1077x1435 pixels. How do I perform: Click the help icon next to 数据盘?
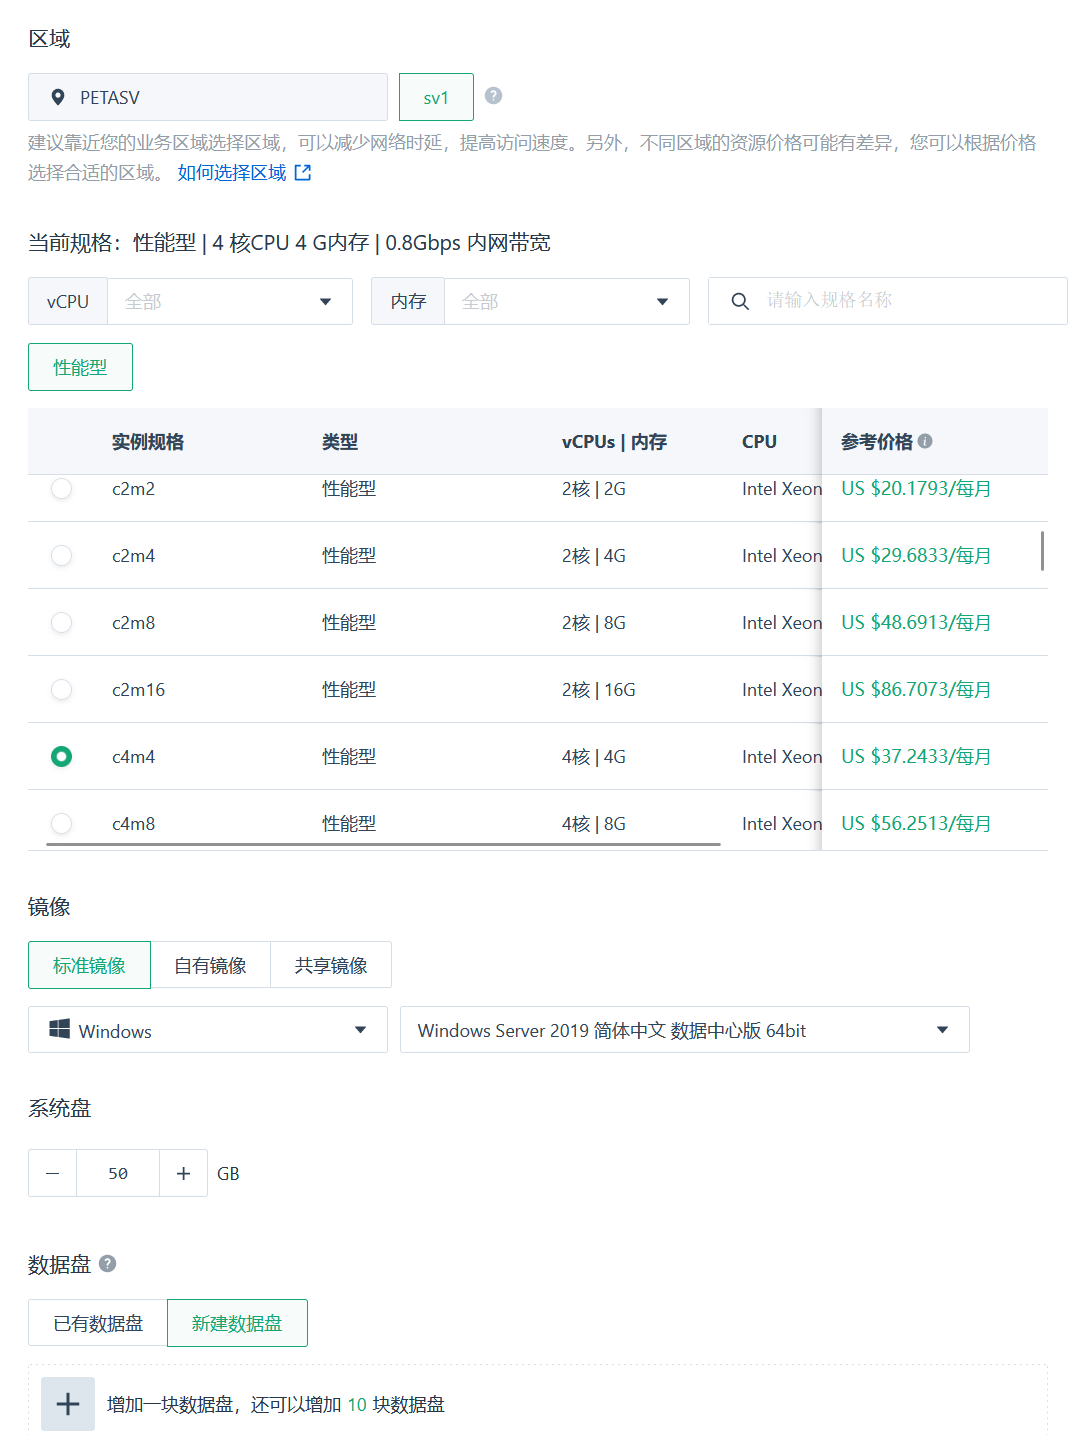108,1263
